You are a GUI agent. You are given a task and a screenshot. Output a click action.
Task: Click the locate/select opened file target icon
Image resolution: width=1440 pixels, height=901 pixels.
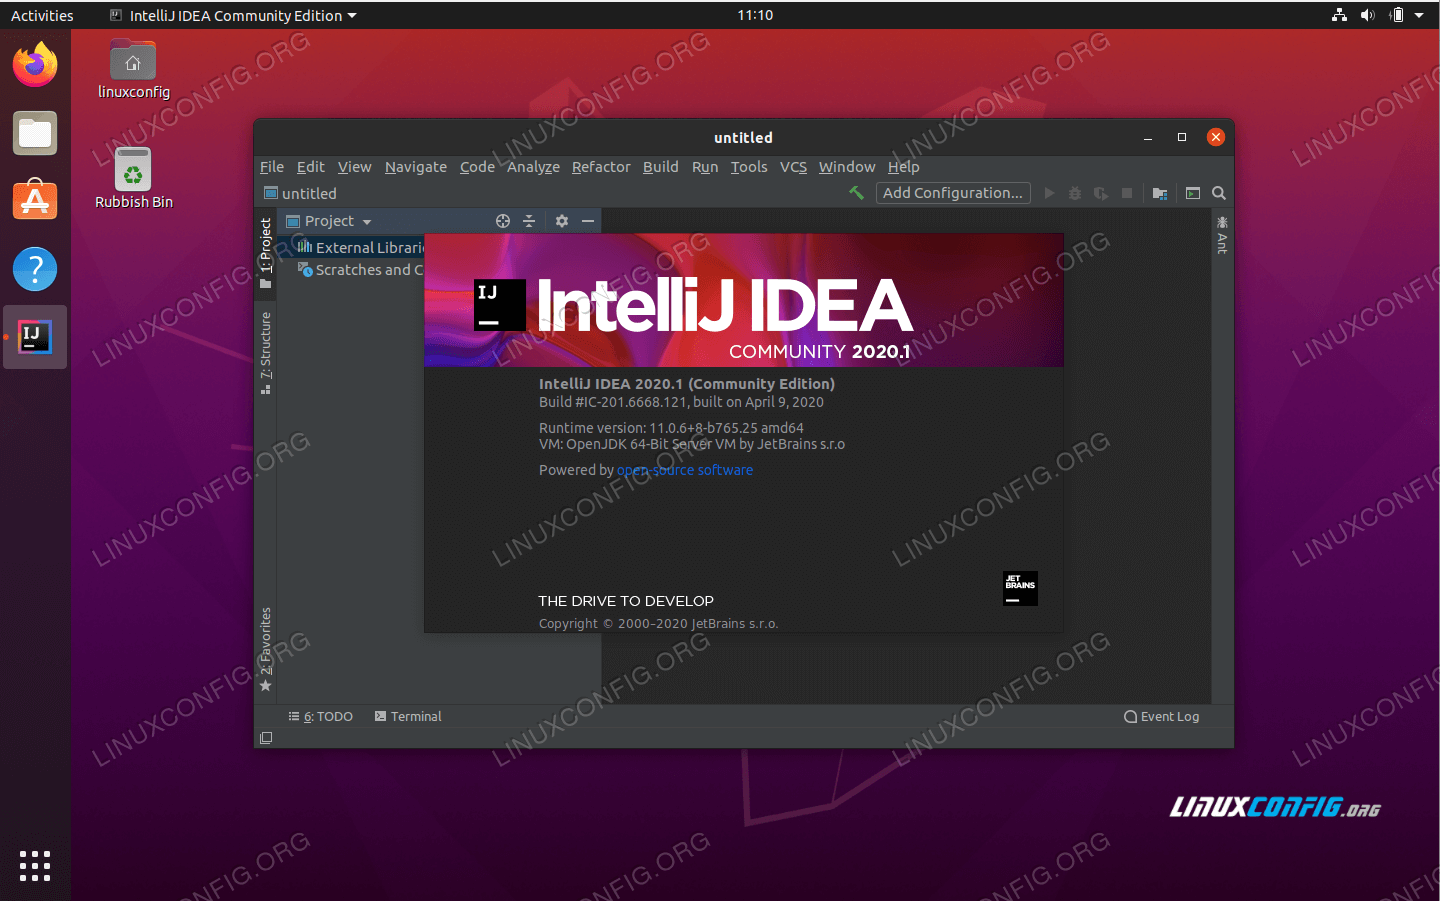pos(503,221)
